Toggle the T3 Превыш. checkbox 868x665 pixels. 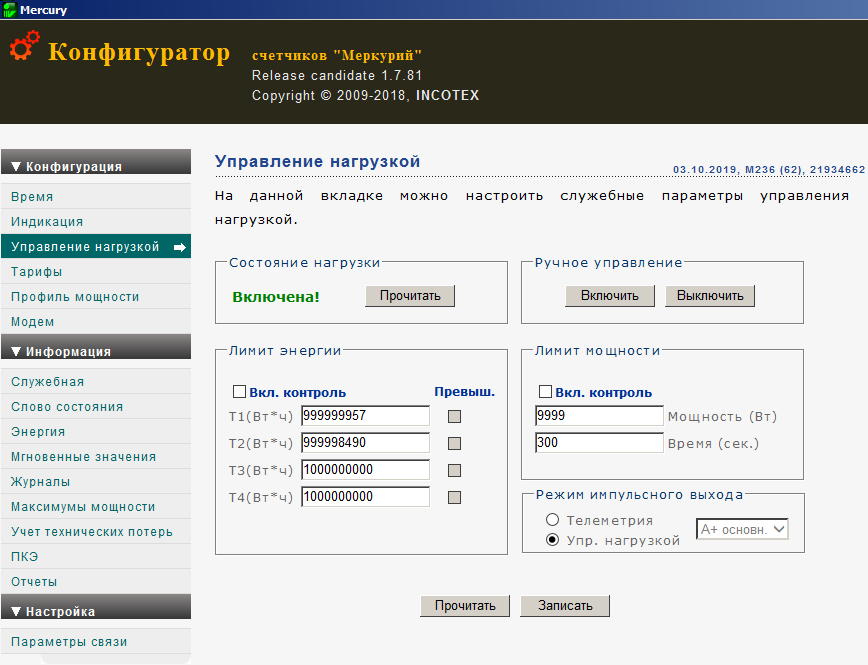coord(454,471)
